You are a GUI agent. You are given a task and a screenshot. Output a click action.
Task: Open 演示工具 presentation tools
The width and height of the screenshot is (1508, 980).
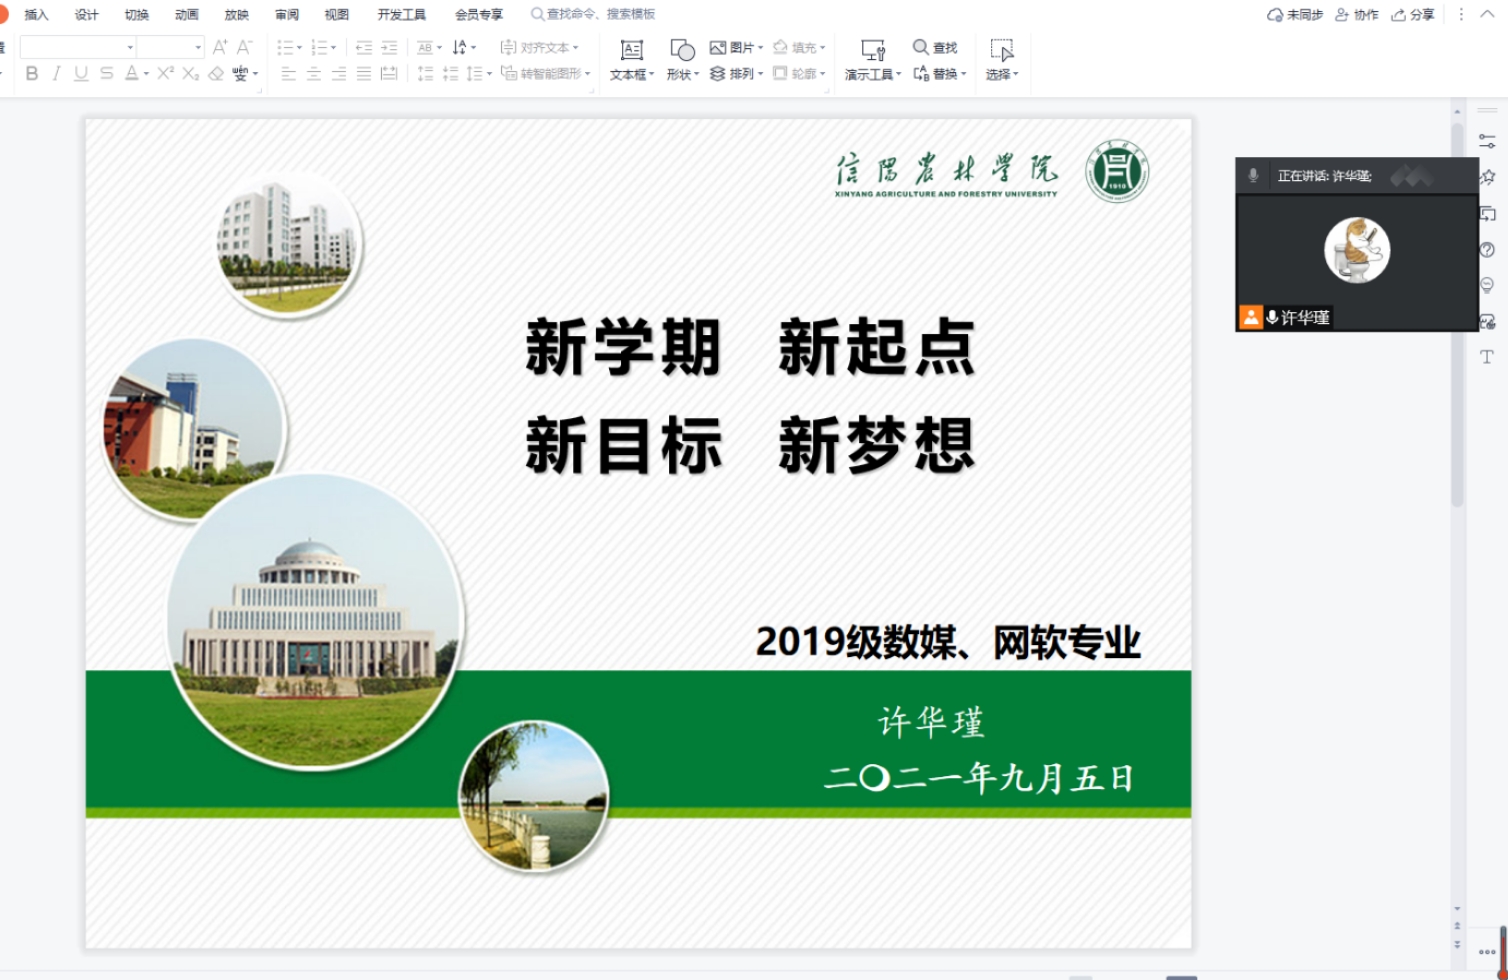point(872,50)
